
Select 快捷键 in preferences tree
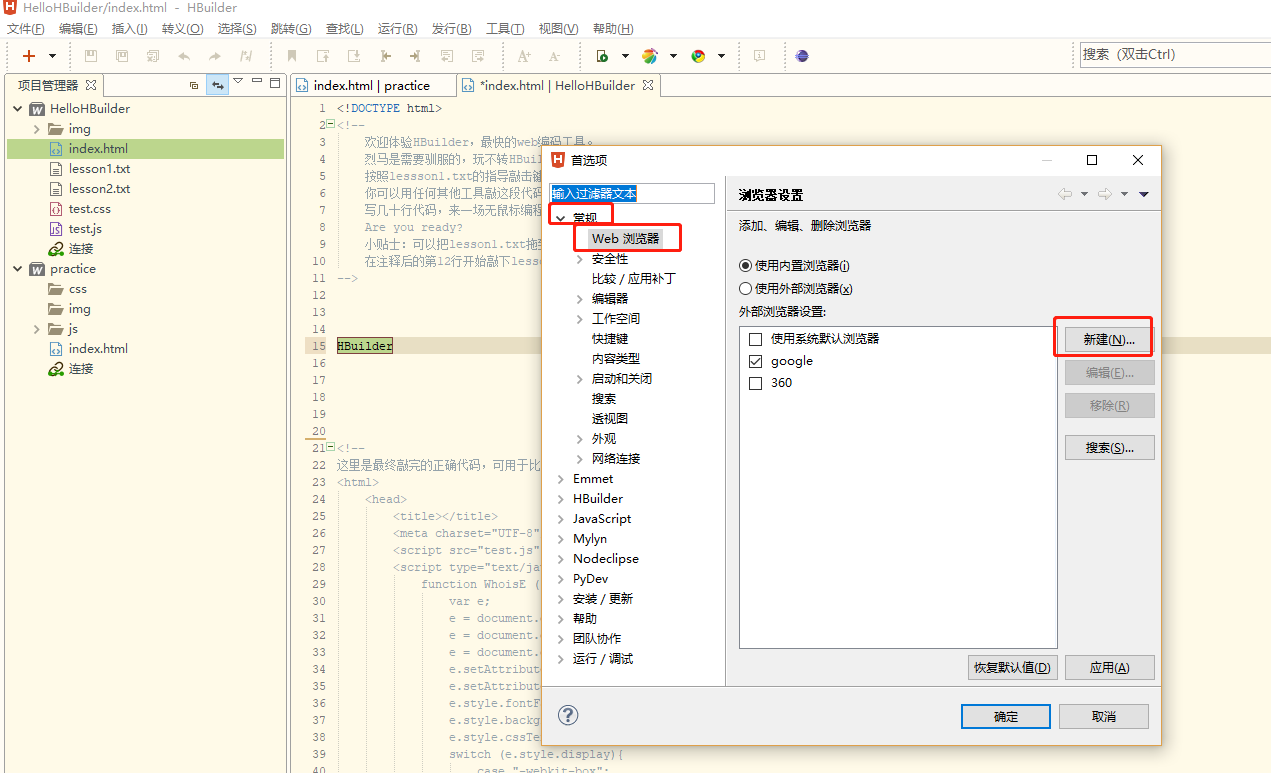(x=610, y=338)
